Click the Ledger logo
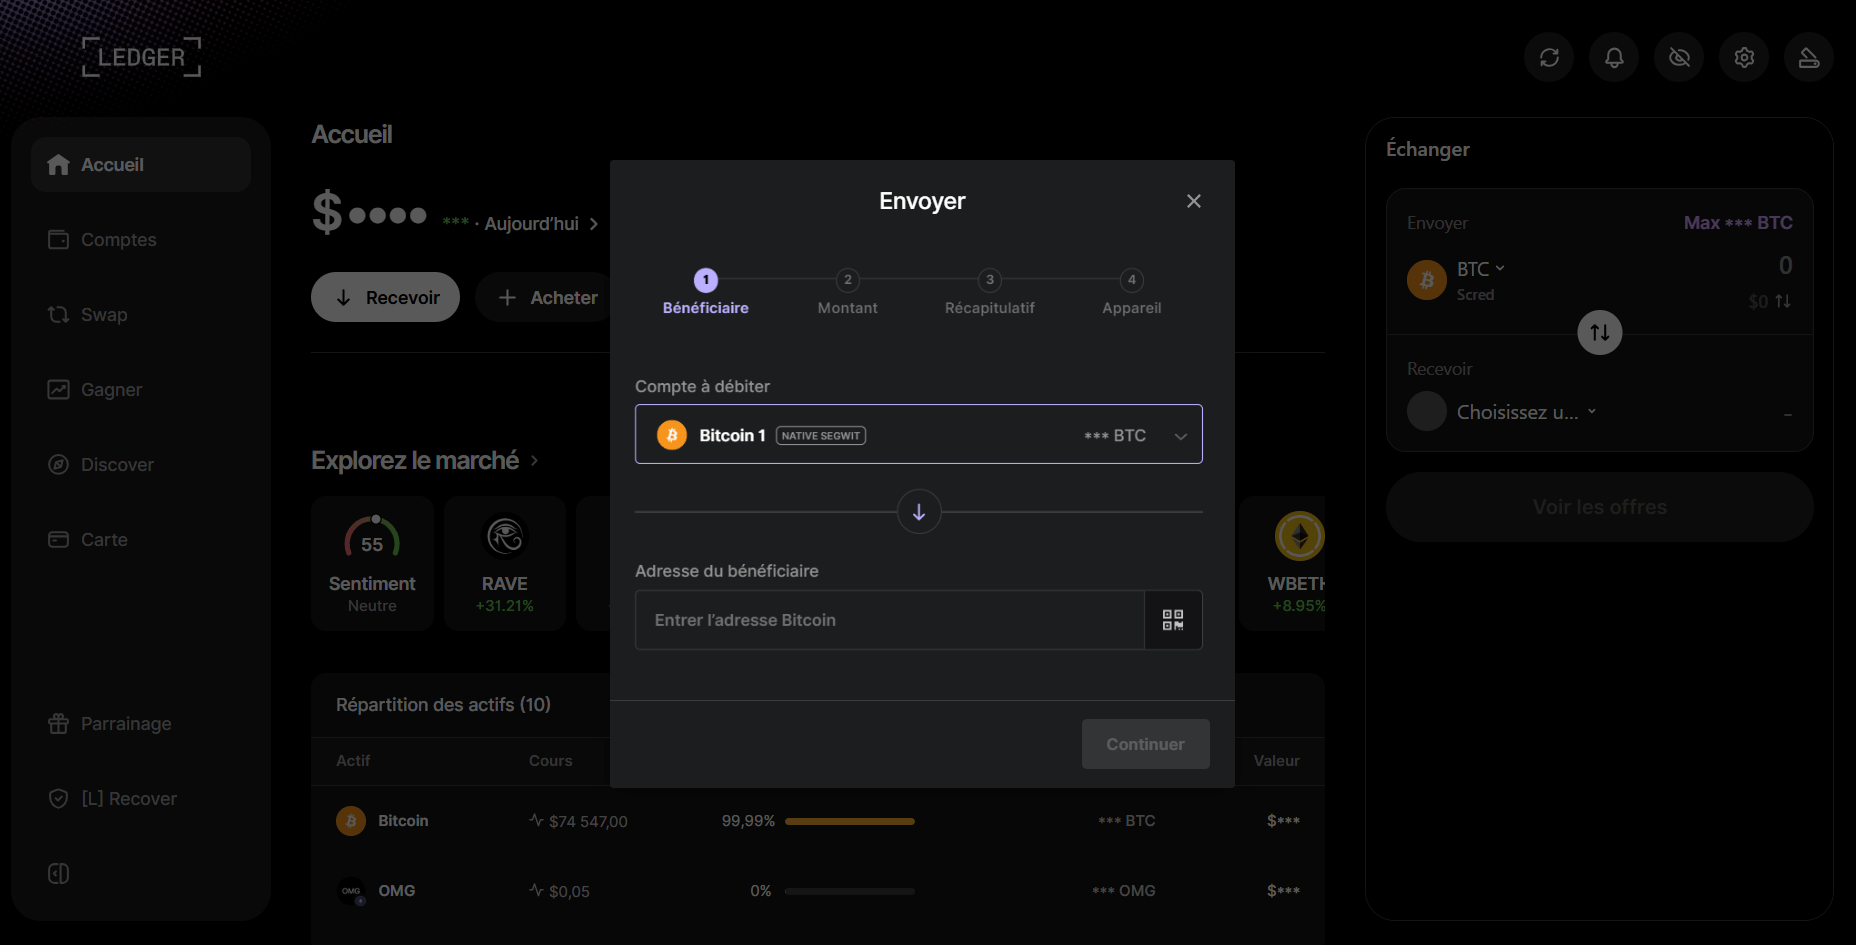The height and width of the screenshot is (945, 1856). tap(141, 57)
